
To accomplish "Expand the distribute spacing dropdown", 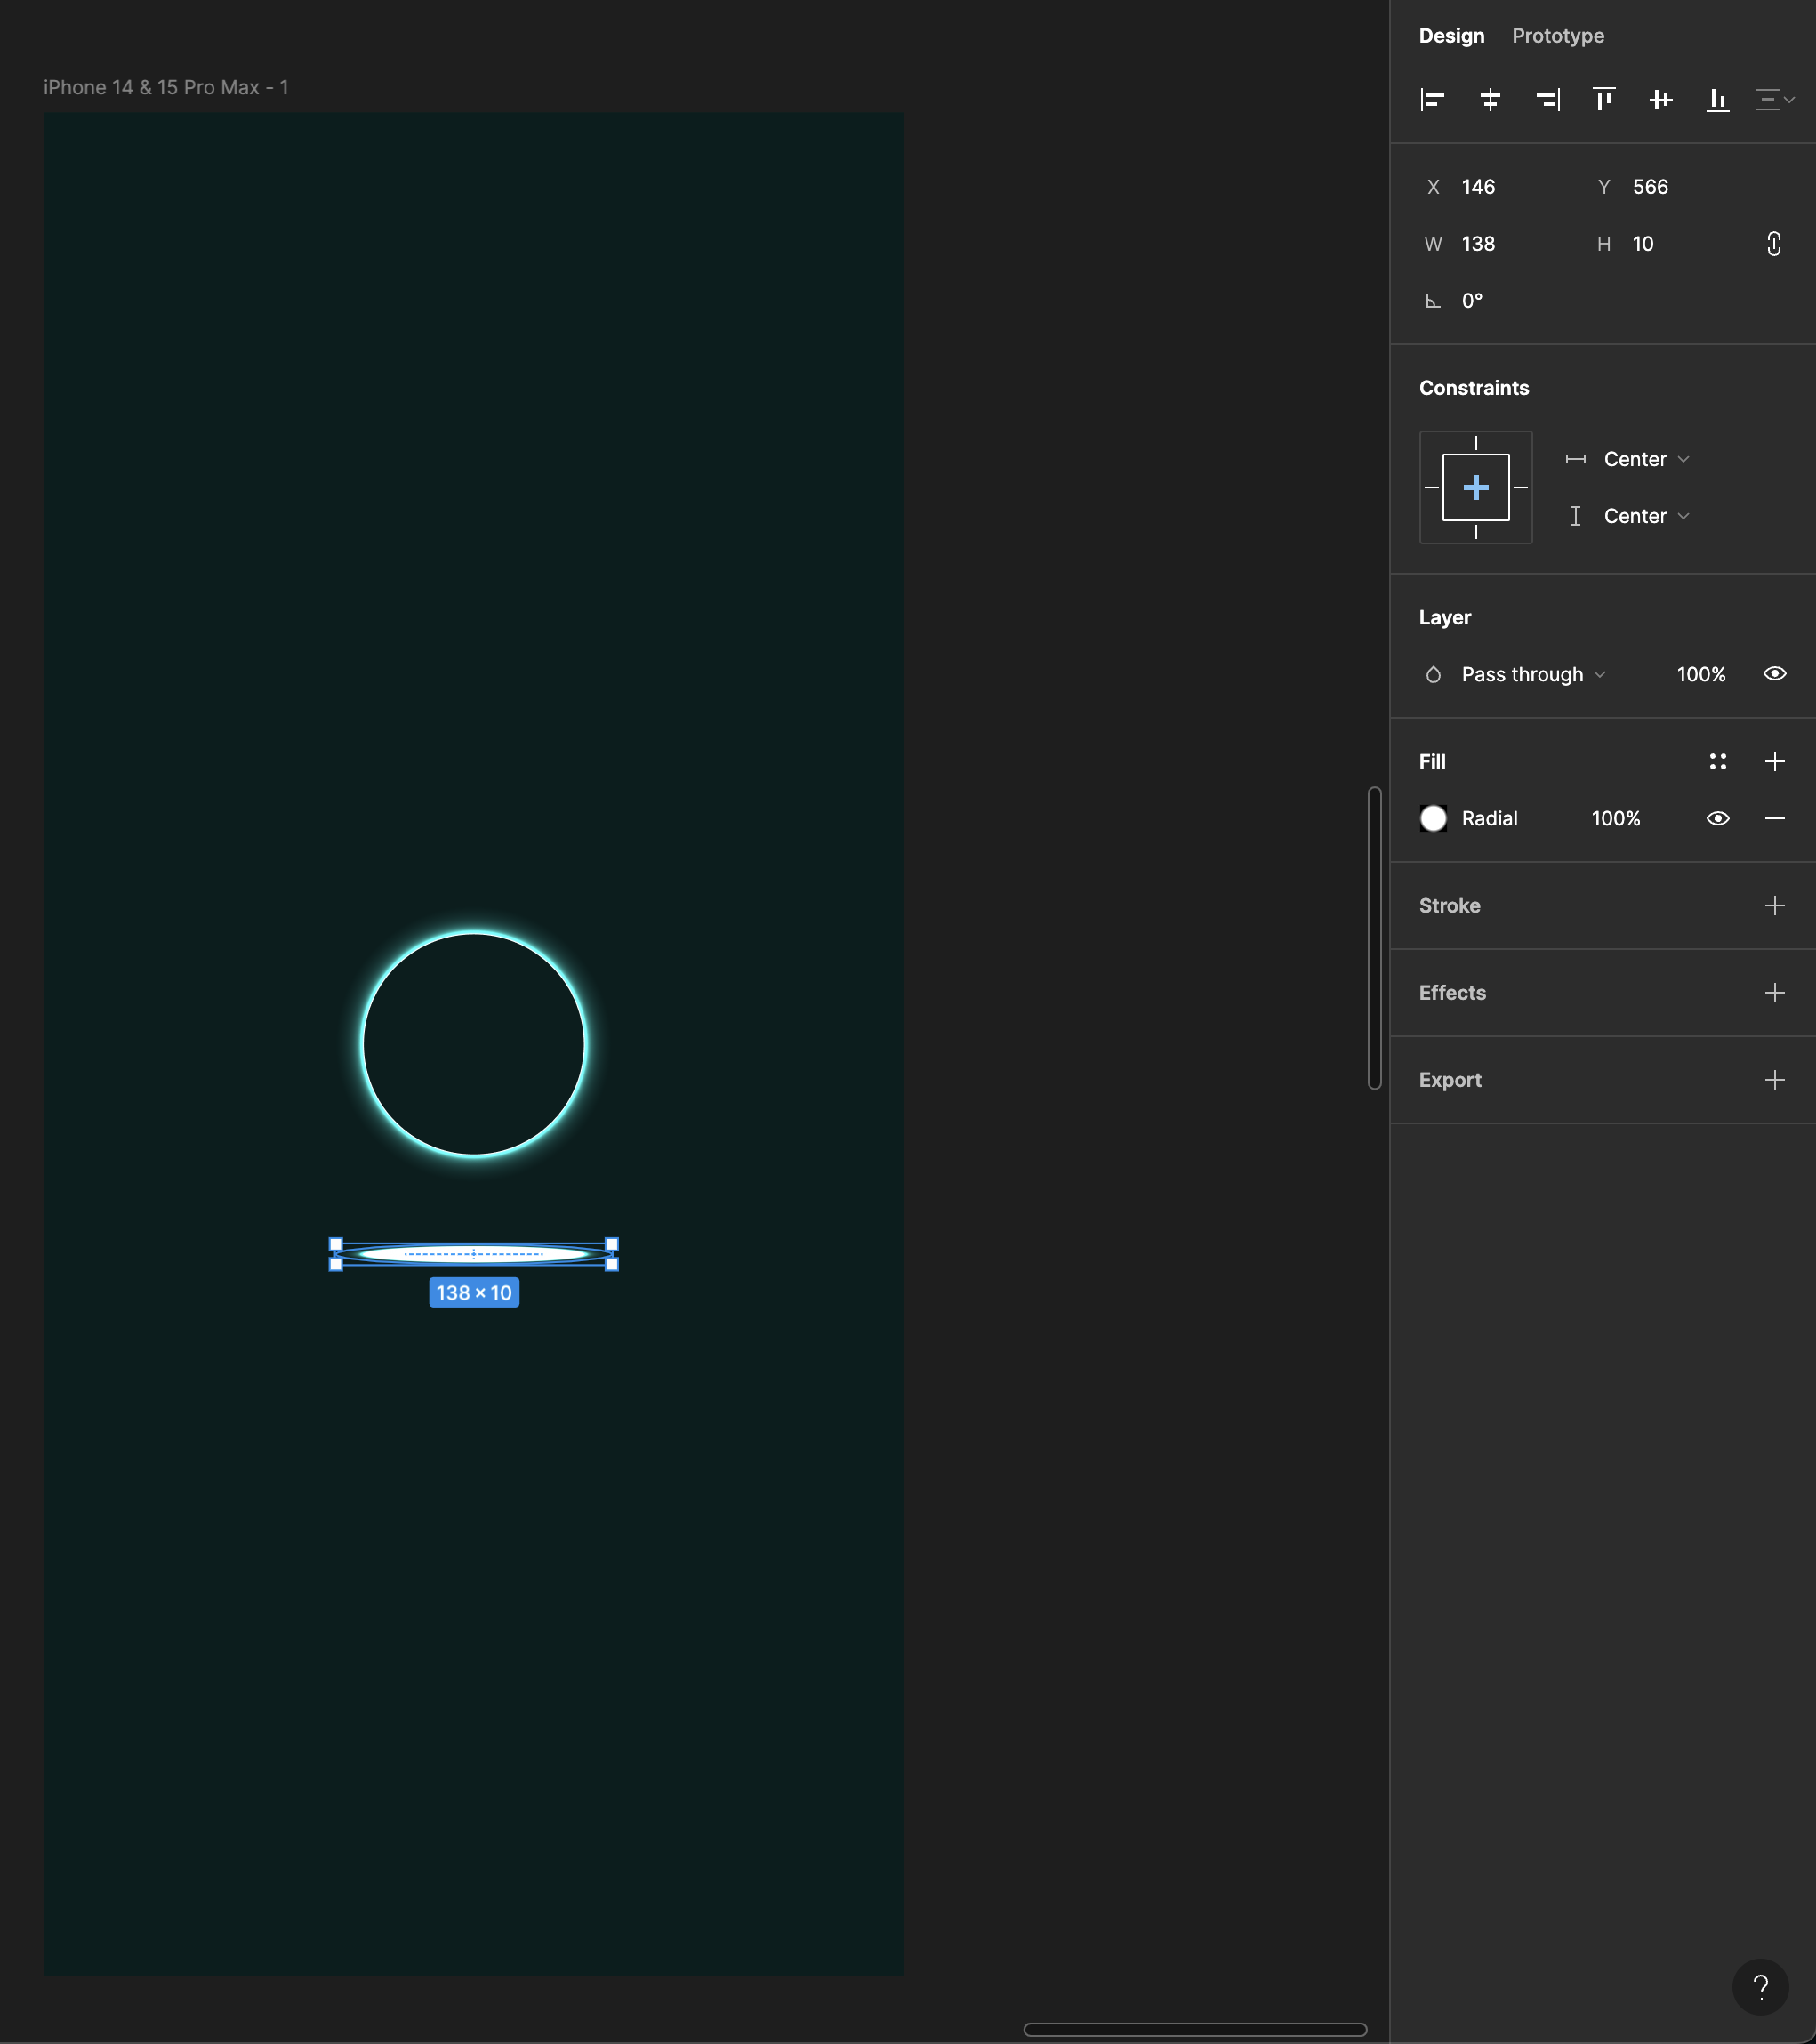I will (x=1775, y=100).
